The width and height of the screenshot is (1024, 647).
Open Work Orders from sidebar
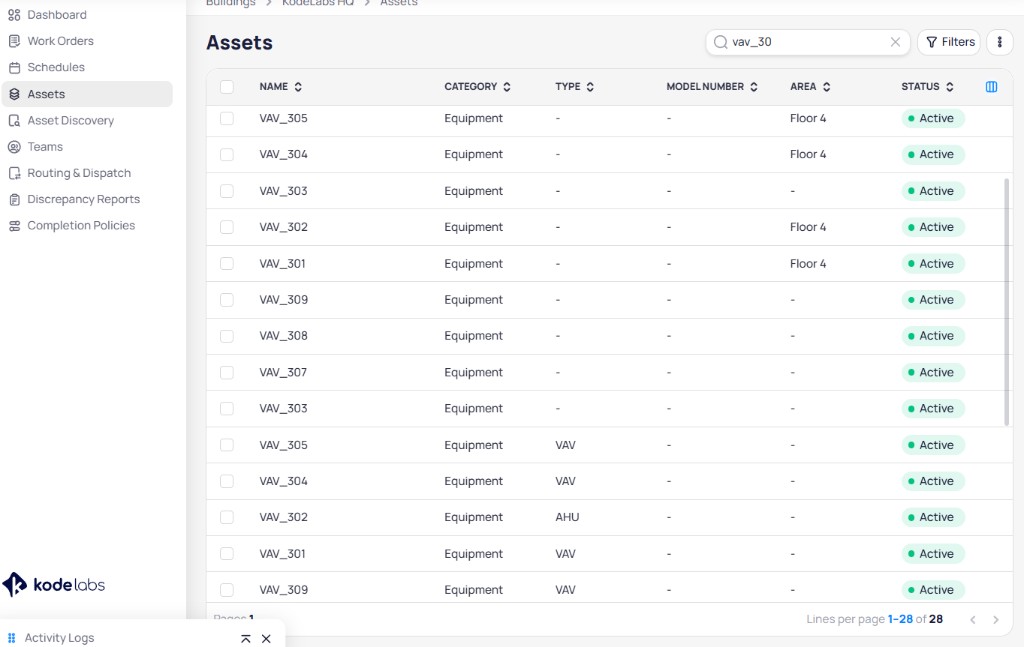[60, 40]
